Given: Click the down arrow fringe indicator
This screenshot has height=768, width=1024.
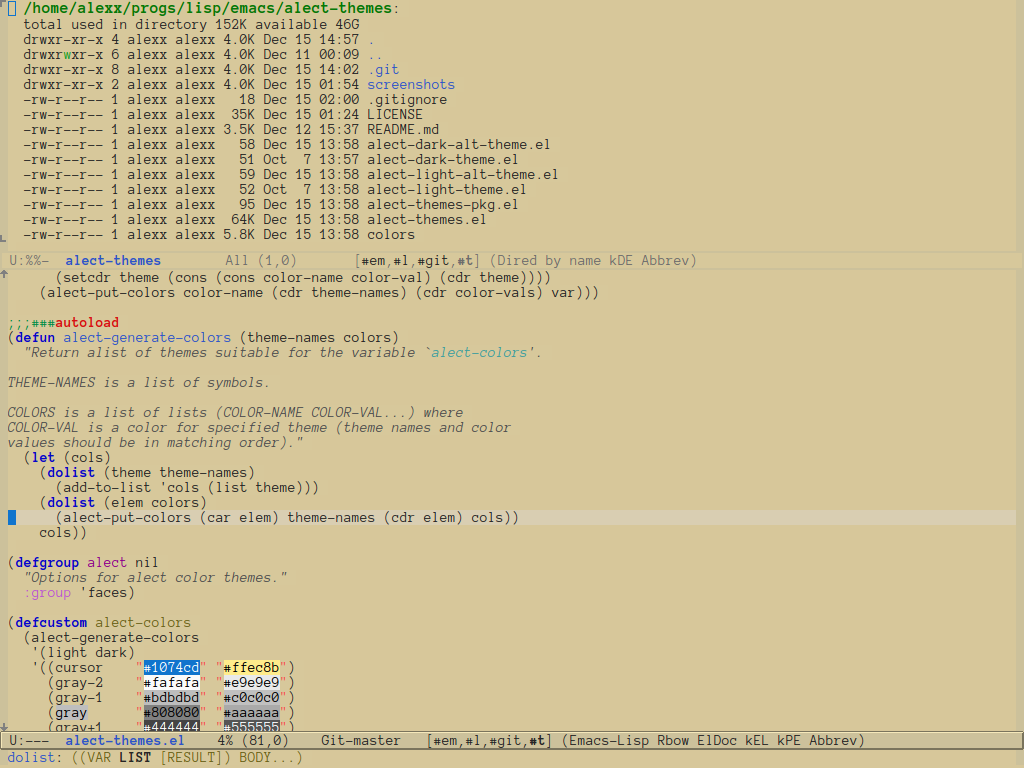Looking at the screenshot, I should pos(4,726).
